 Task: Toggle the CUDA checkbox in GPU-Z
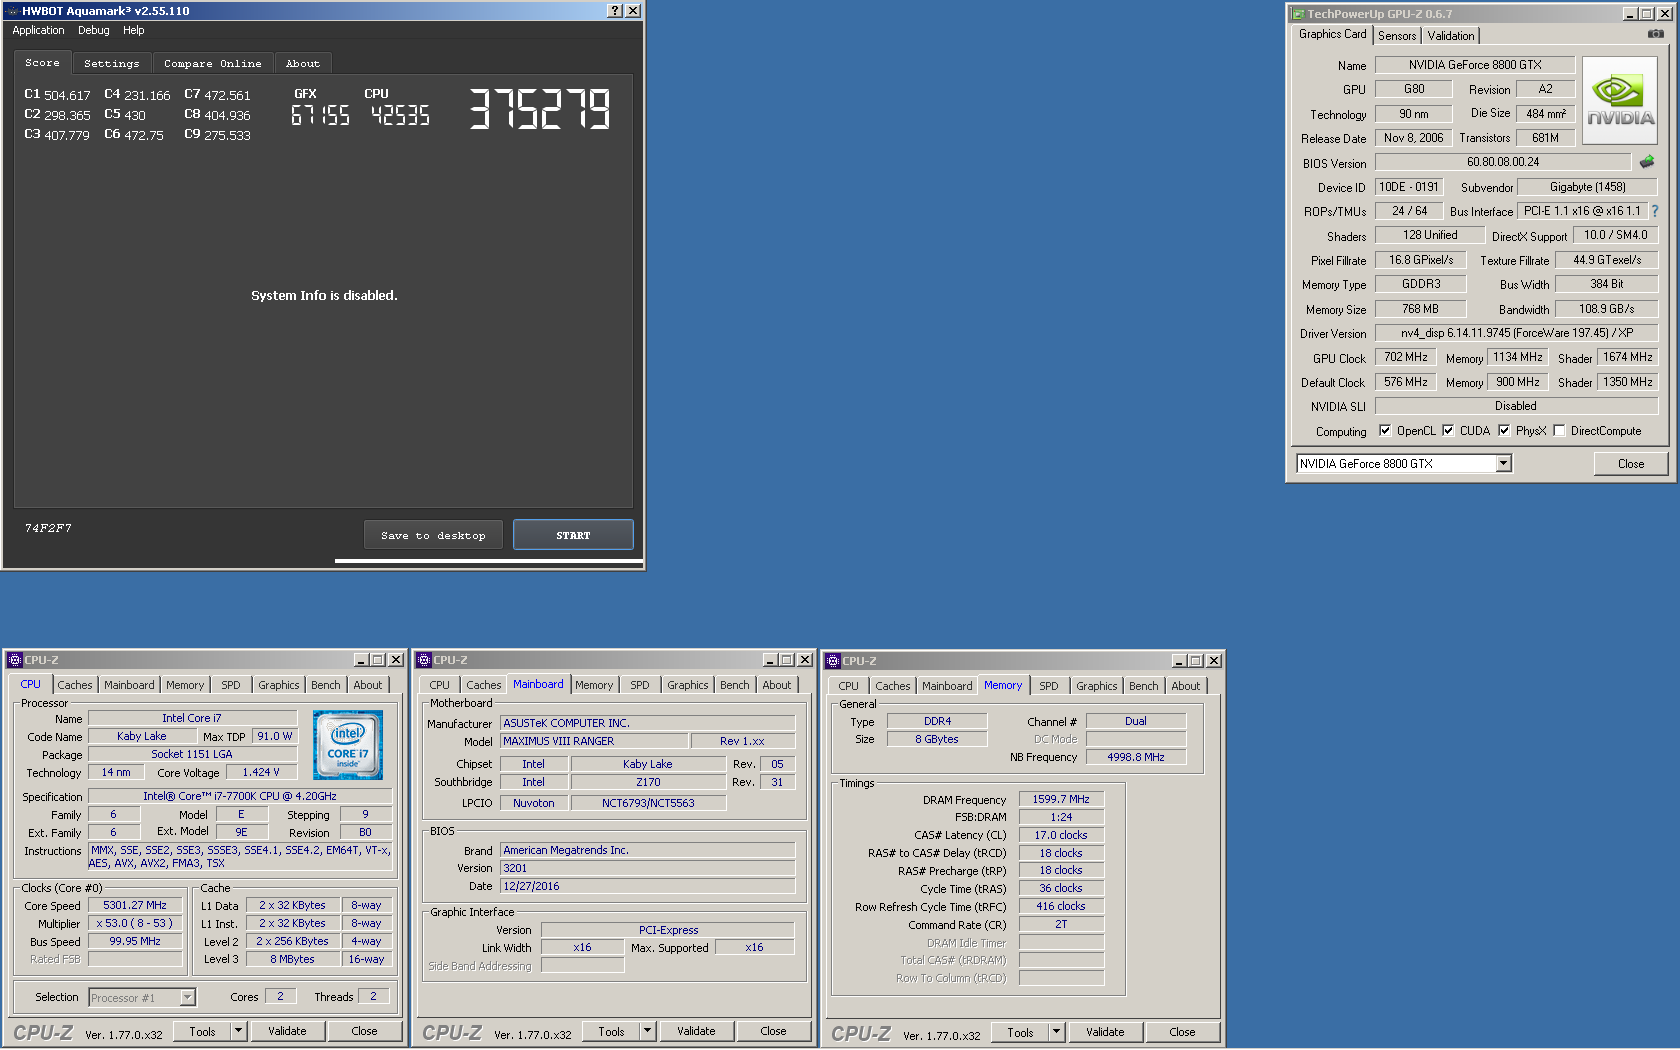coord(1447,431)
